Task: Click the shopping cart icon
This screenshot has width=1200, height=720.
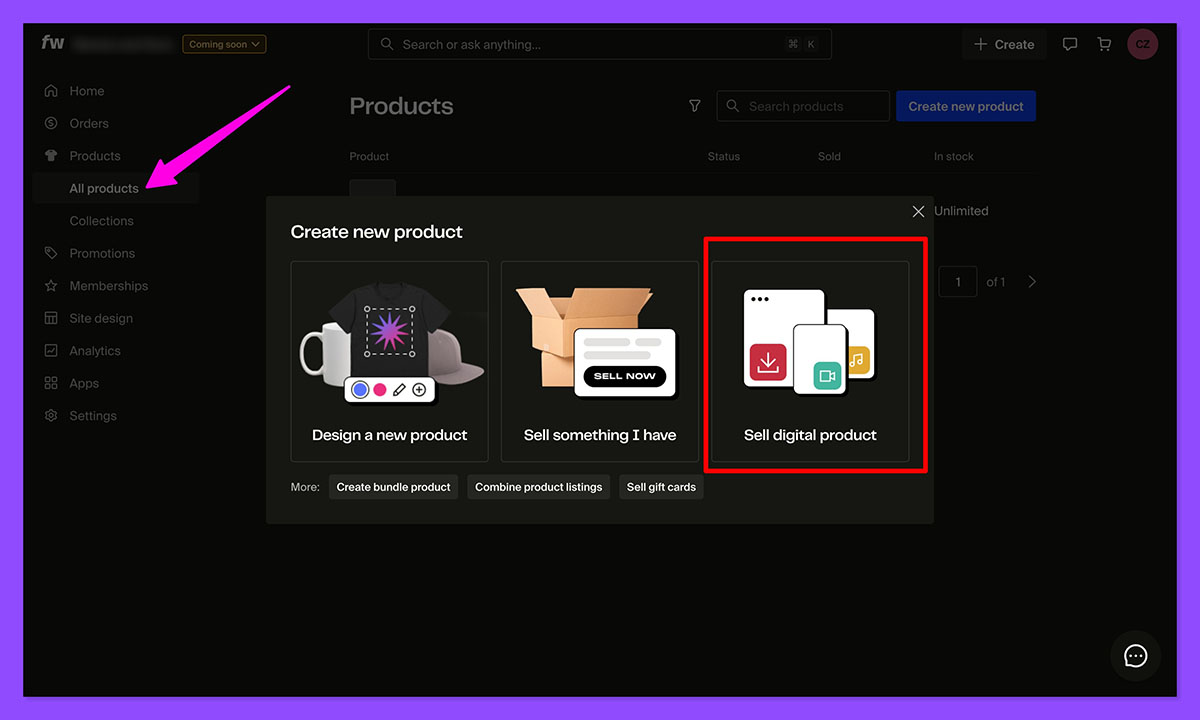Action: pos(1104,43)
